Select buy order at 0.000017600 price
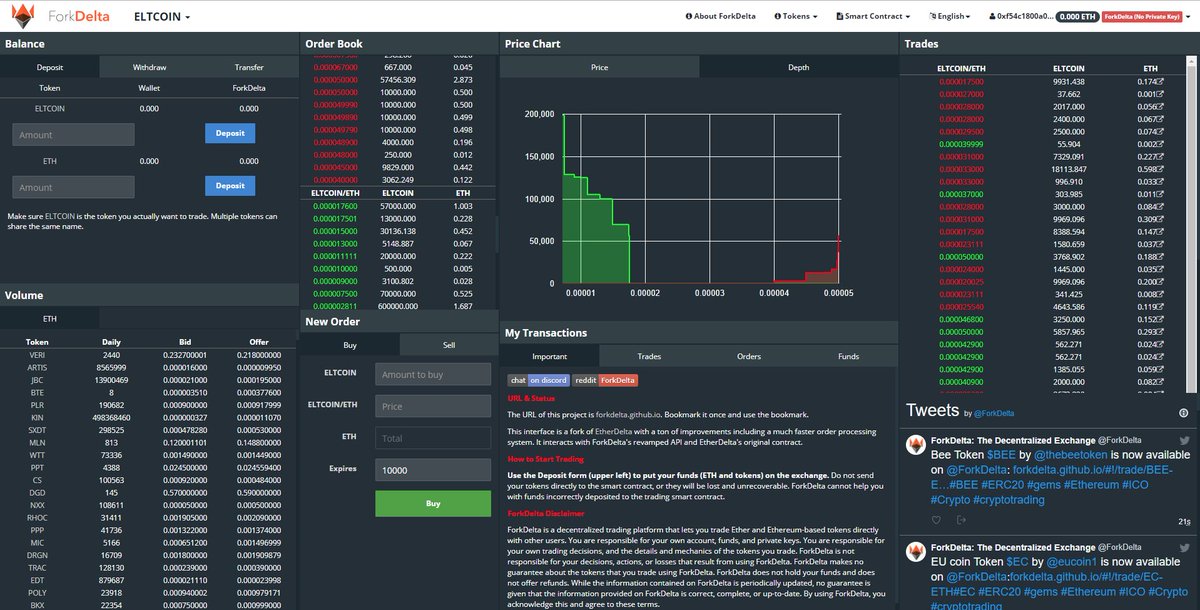The image size is (1200, 610). 398,206
